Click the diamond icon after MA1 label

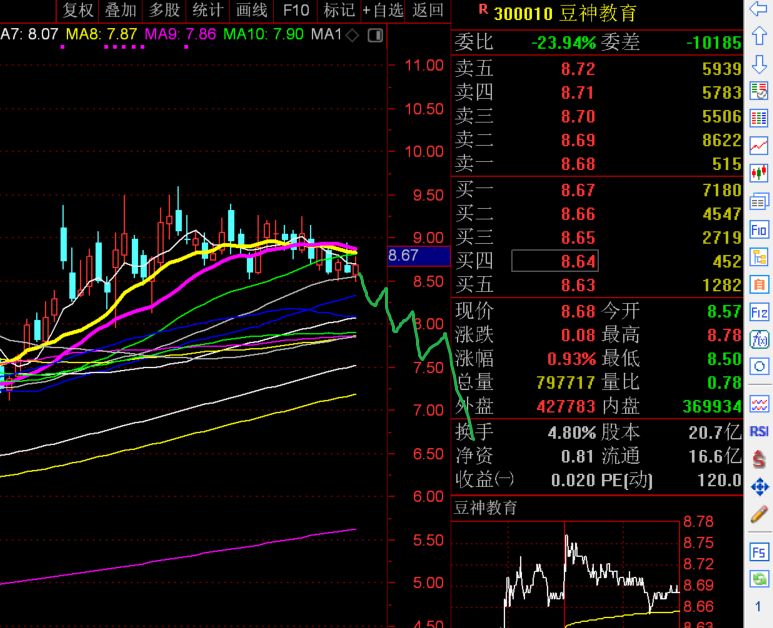(x=352, y=35)
